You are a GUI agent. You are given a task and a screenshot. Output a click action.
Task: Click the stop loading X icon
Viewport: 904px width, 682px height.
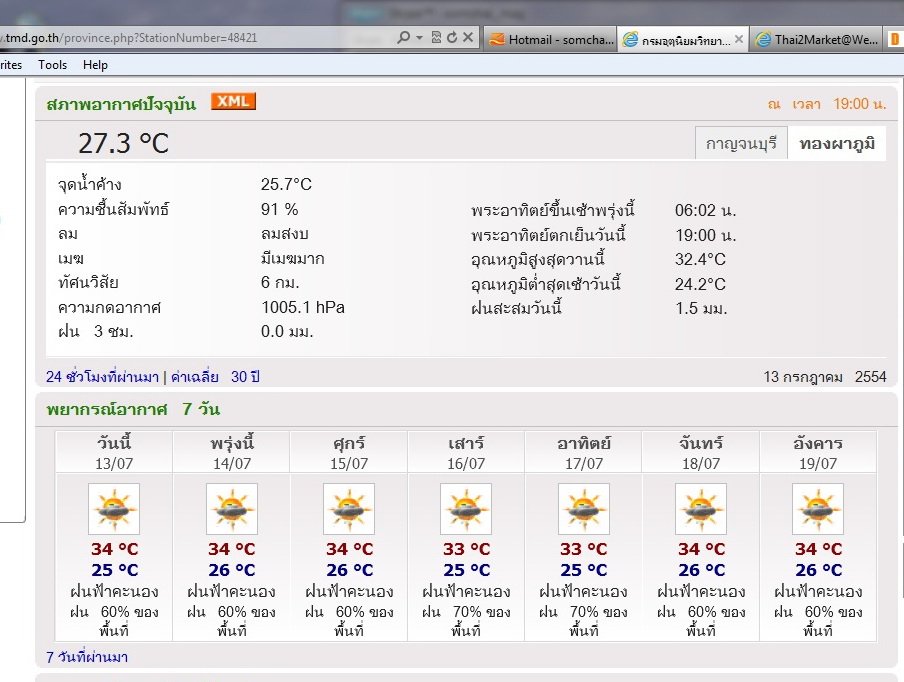pos(468,38)
